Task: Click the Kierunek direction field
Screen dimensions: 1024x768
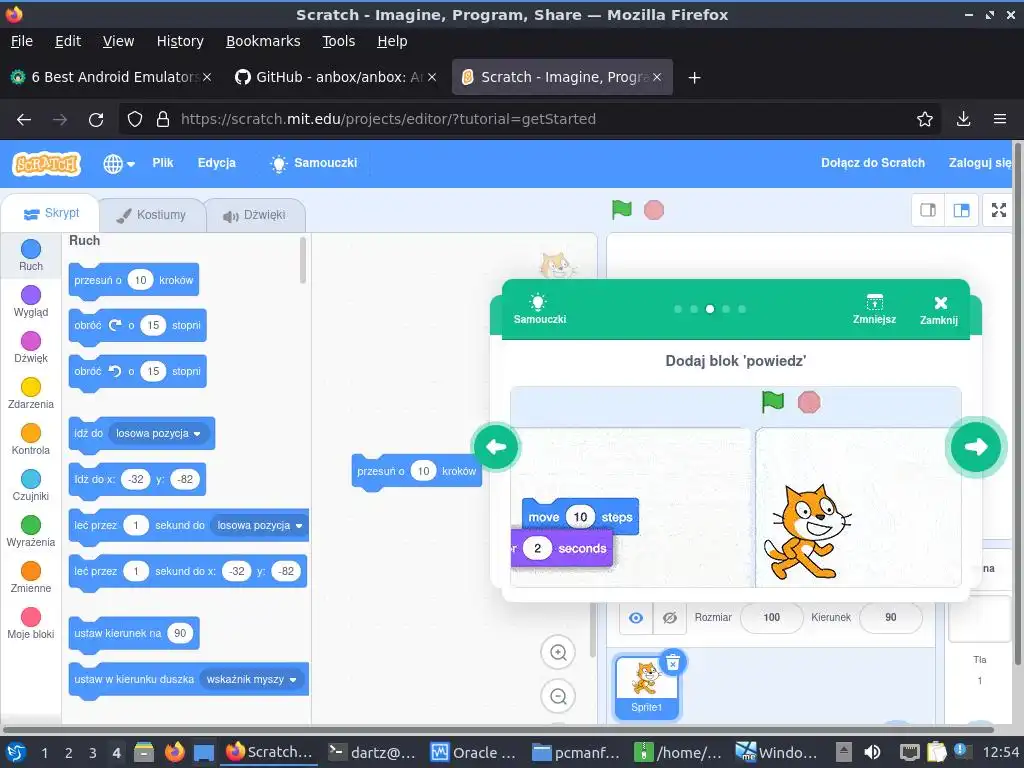Action: pos(890,617)
